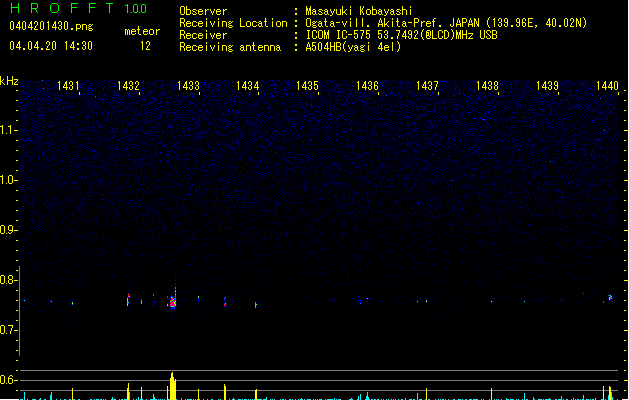
Task: Click receiver value ICOM IC-575 53.7492 MHz USB
Action: click(401, 35)
